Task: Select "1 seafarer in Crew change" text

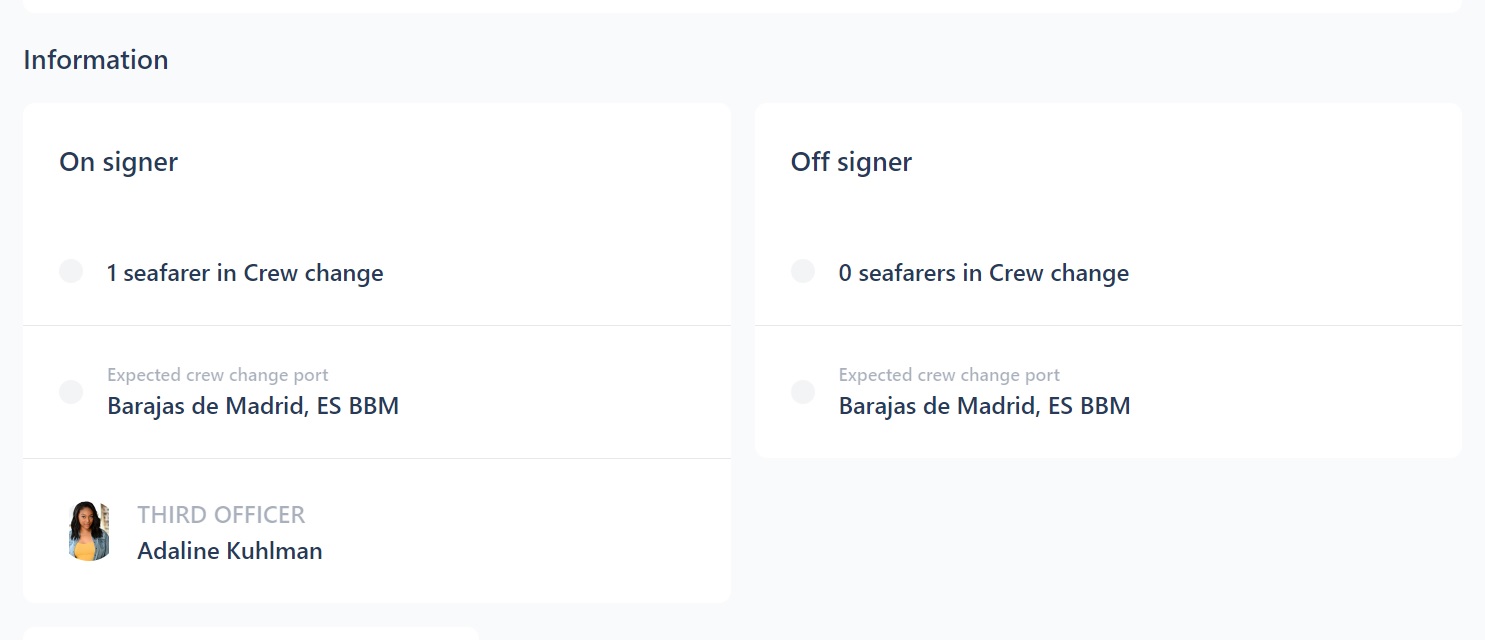Action: coord(245,273)
